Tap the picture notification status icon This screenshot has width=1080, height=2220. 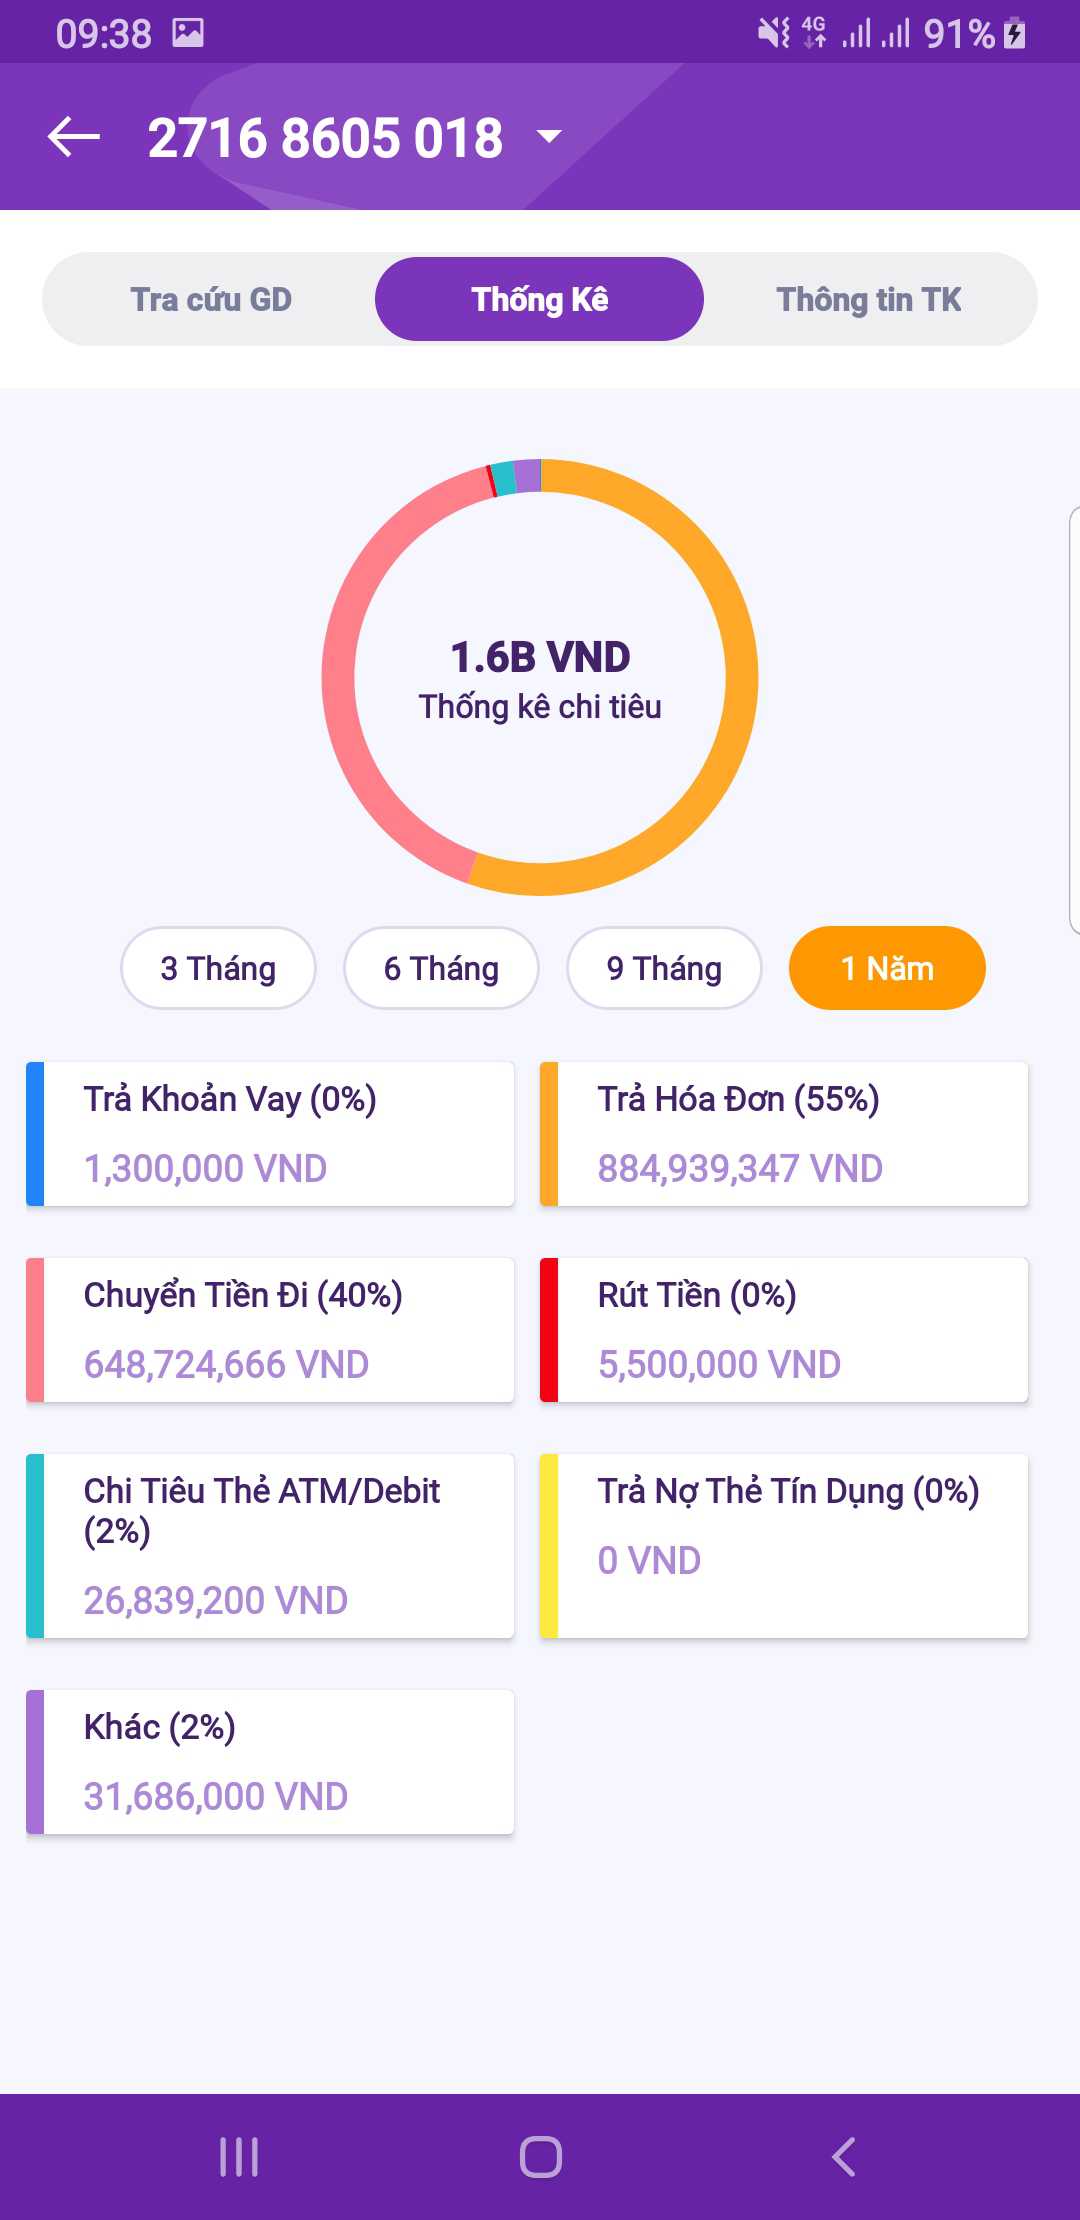click(x=188, y=33)
